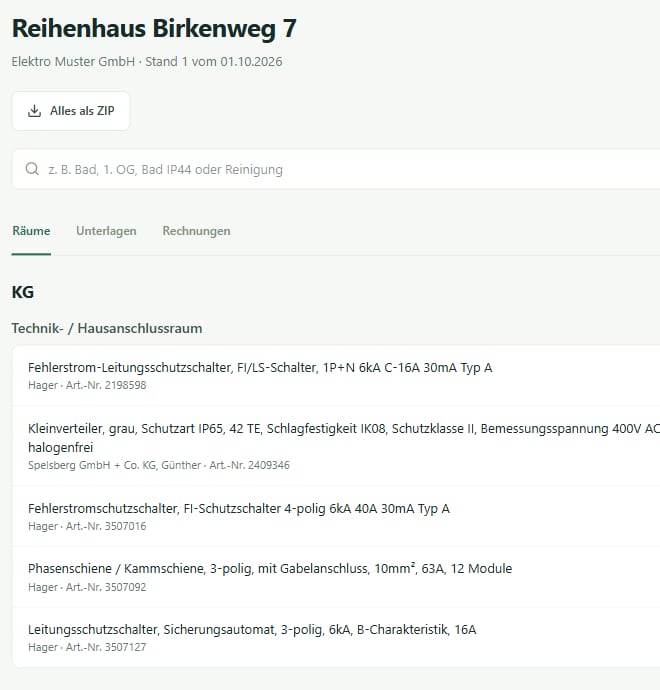Click Hager Art.-Nr. 3507092
This screenshot has height=690, width=660.
click(x=87, y=587)
